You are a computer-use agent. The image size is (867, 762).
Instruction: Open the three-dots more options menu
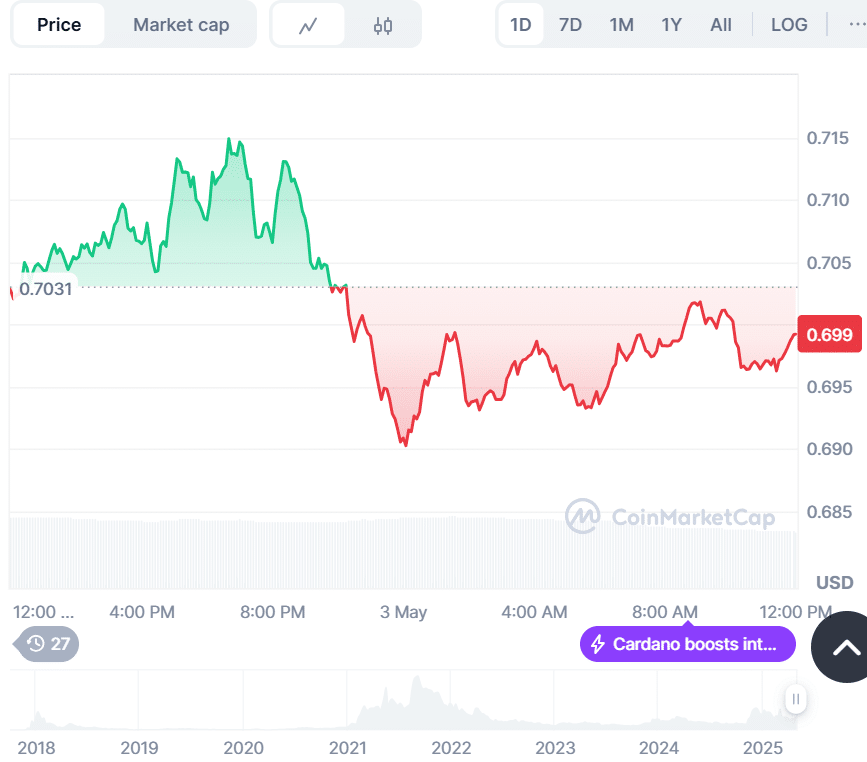pyautogui.click(x=858, y=25)
